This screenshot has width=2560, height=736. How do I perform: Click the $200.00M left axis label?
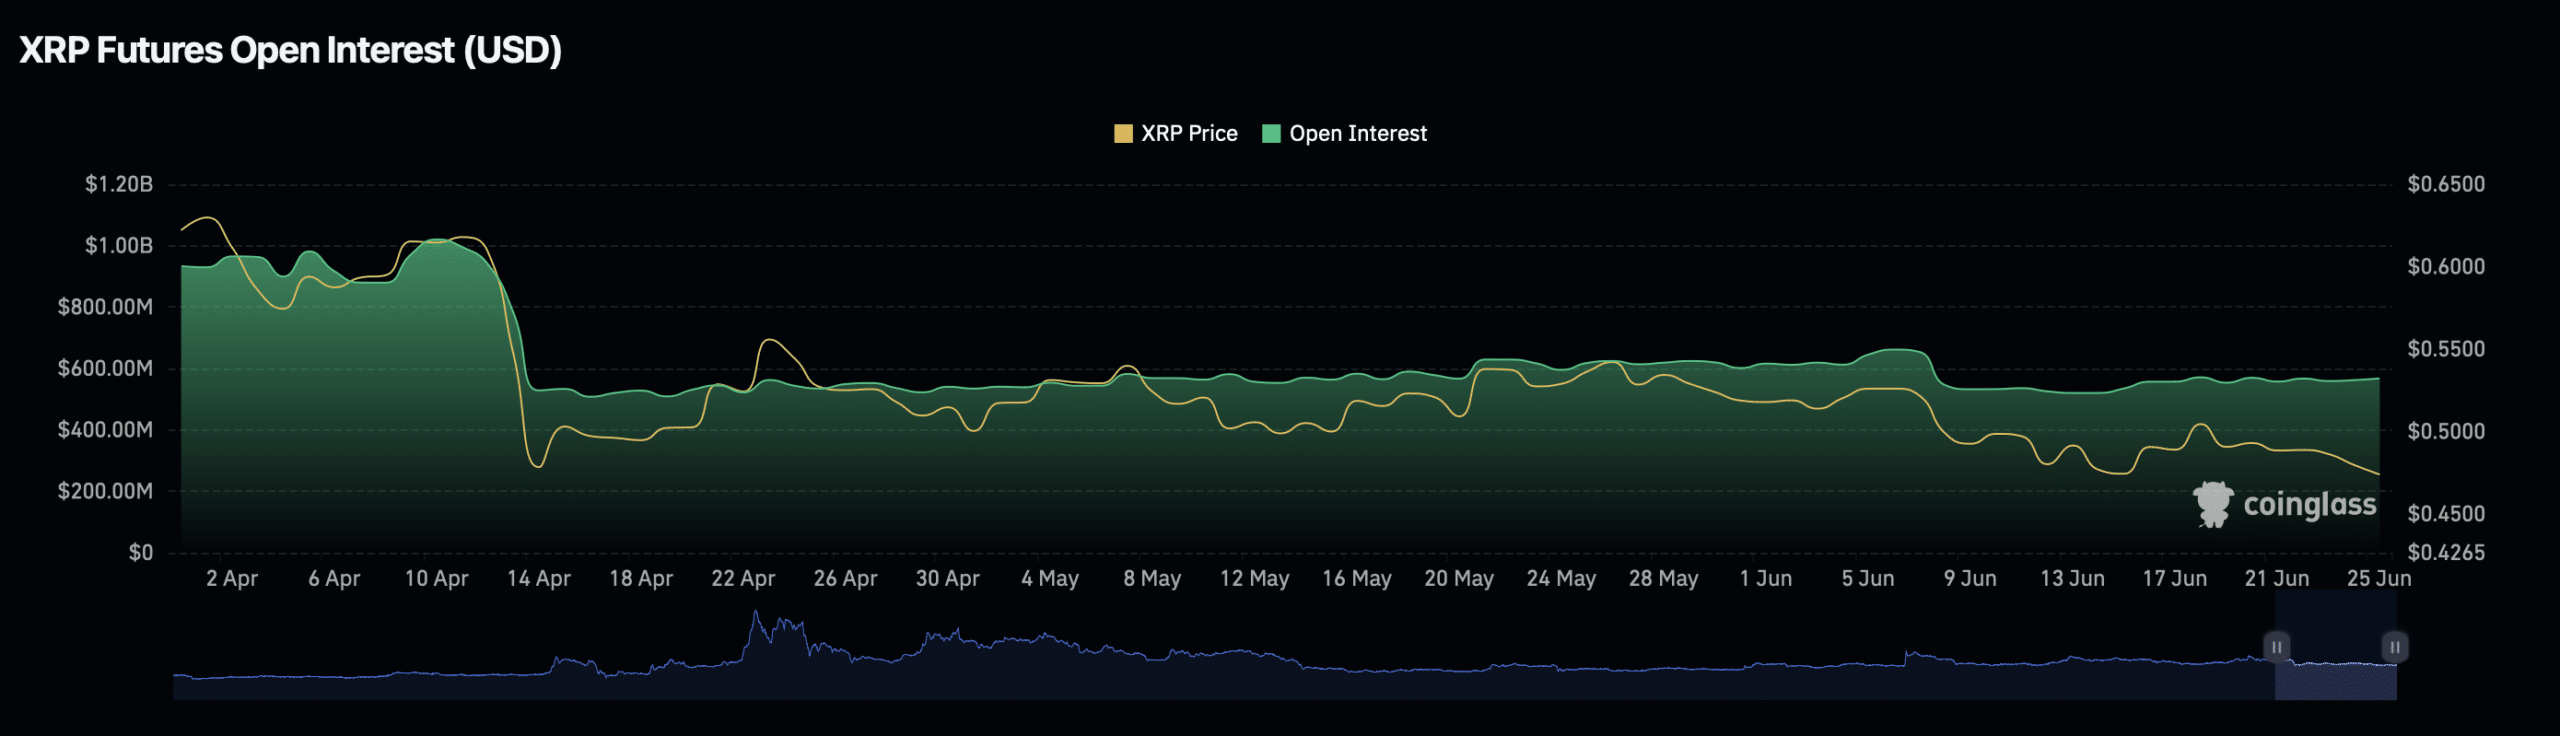(x=105, y=491)
